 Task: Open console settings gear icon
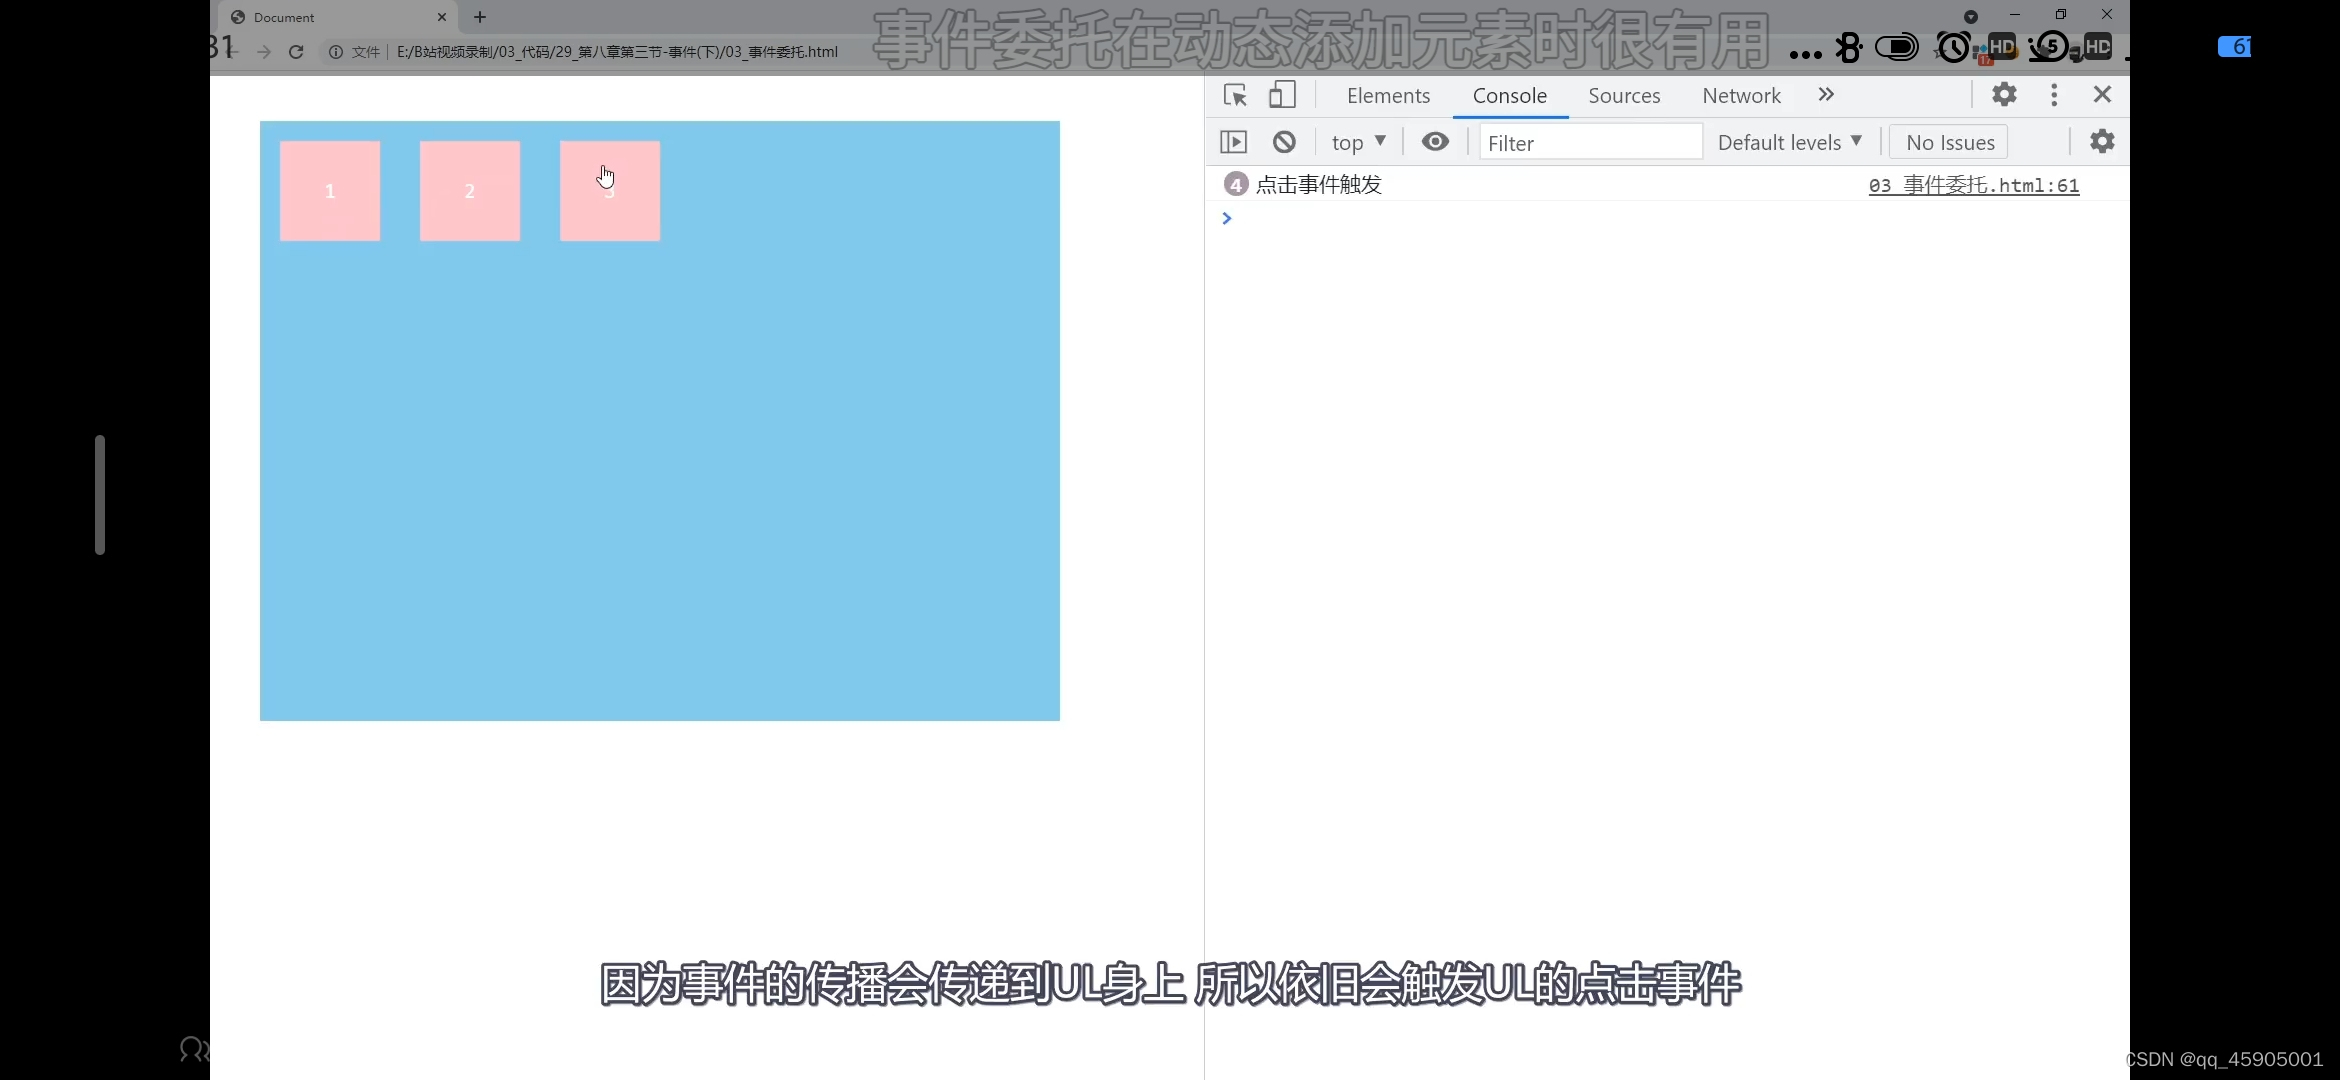[2102, 142]
